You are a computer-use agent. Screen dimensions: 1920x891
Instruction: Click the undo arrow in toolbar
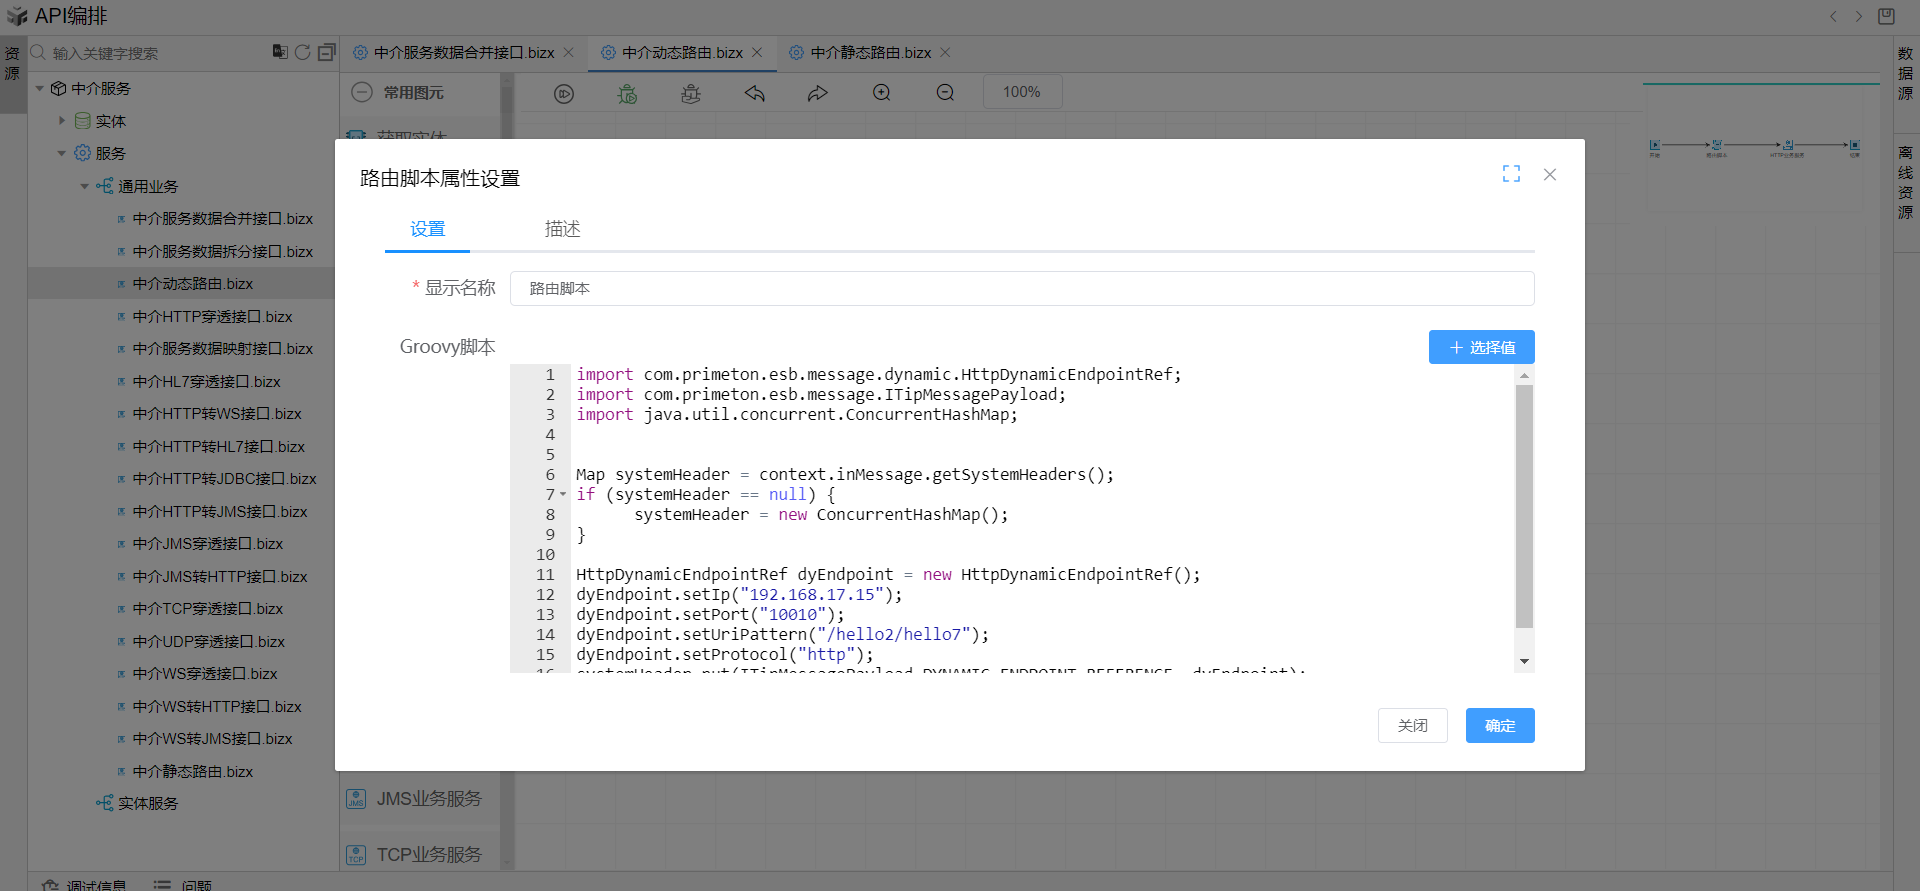pos(755,93)
